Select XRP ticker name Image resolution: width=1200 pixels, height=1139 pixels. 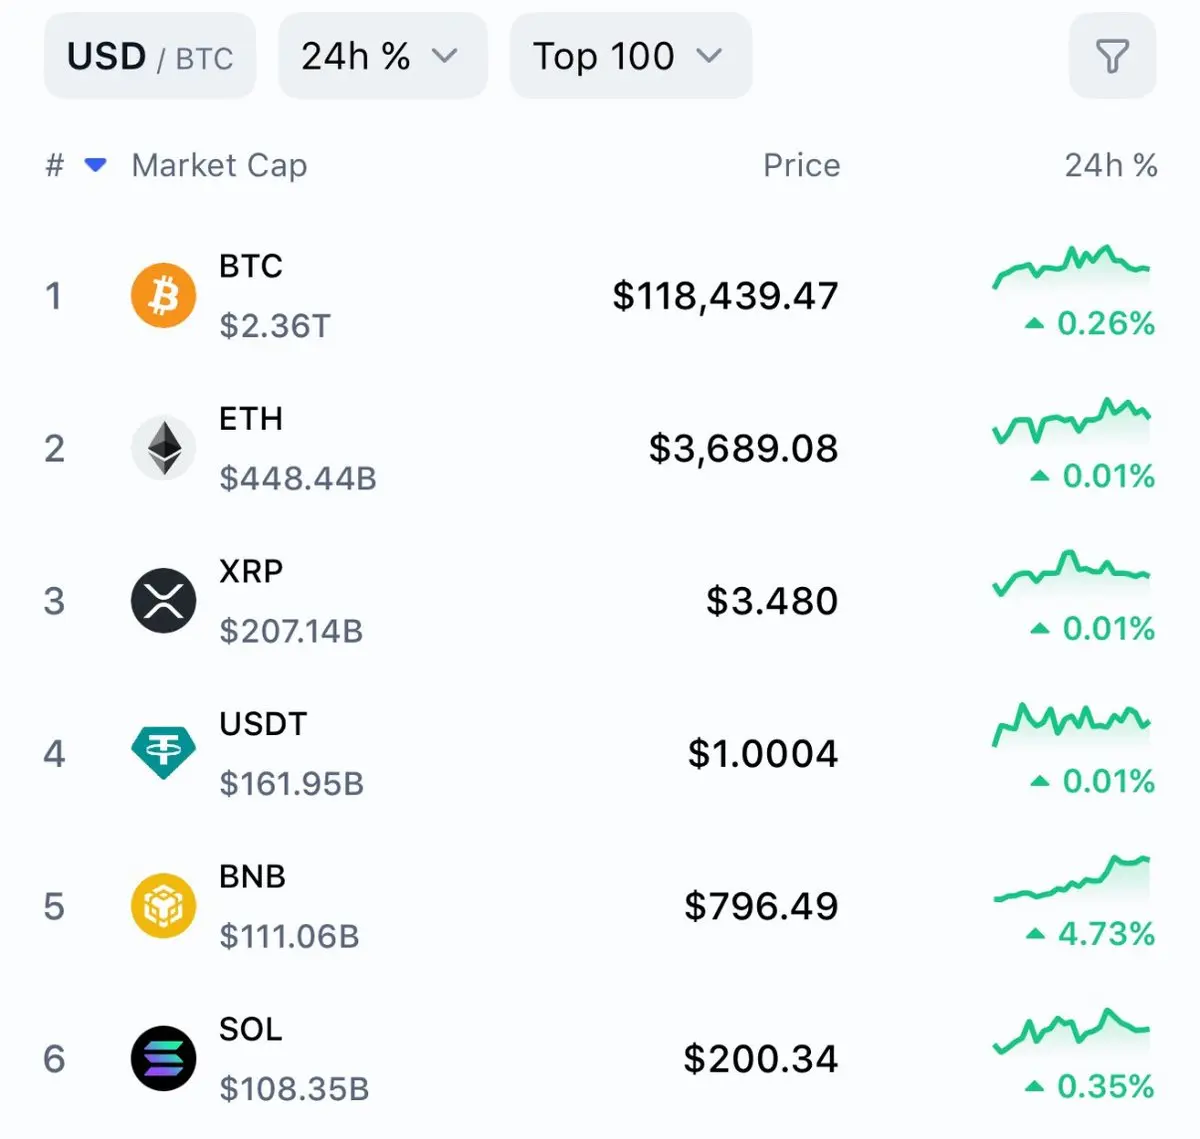[x=251, y=571]
